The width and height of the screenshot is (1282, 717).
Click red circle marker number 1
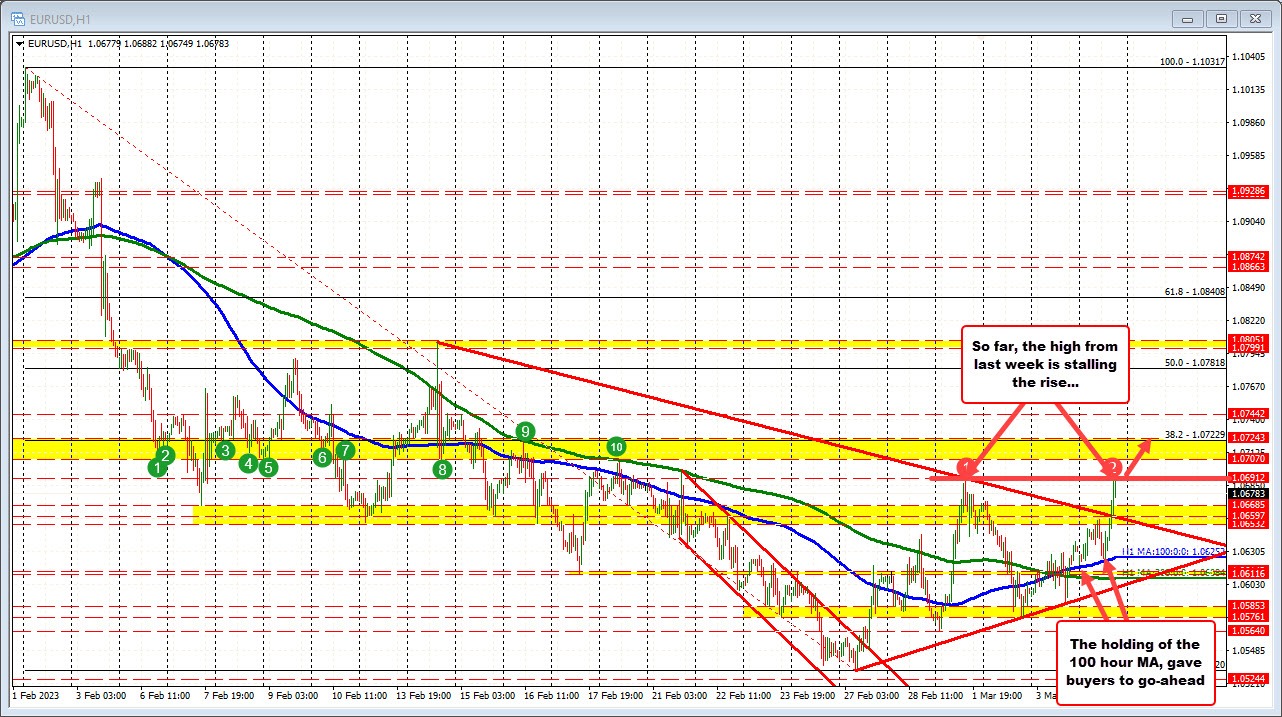(965, 466)
